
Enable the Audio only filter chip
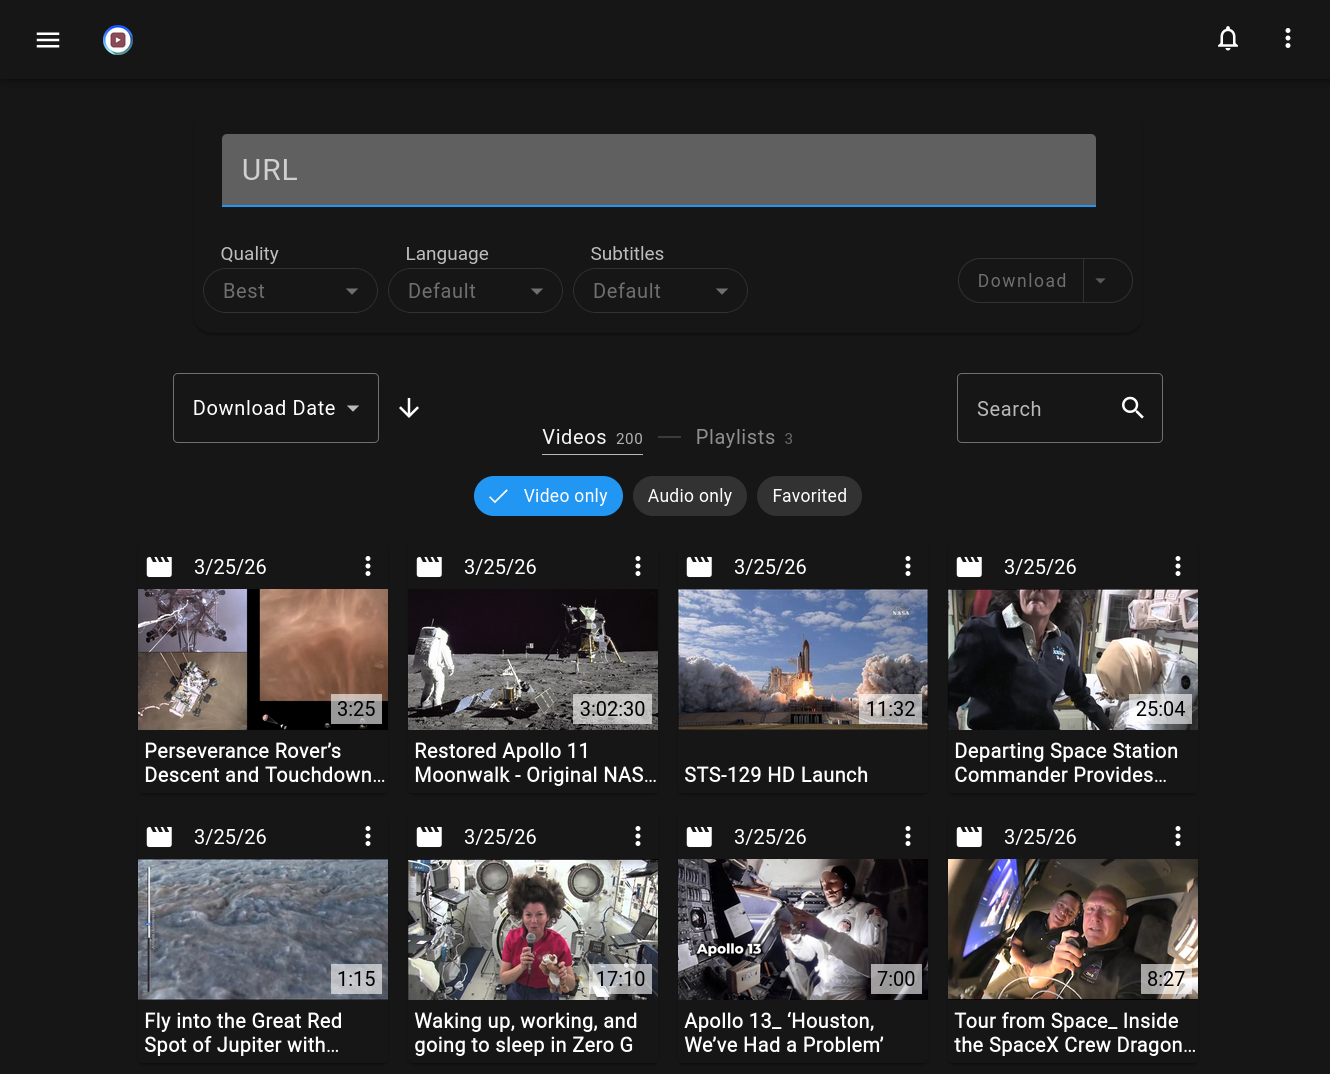pyautogui.click(x=690, y=496)
